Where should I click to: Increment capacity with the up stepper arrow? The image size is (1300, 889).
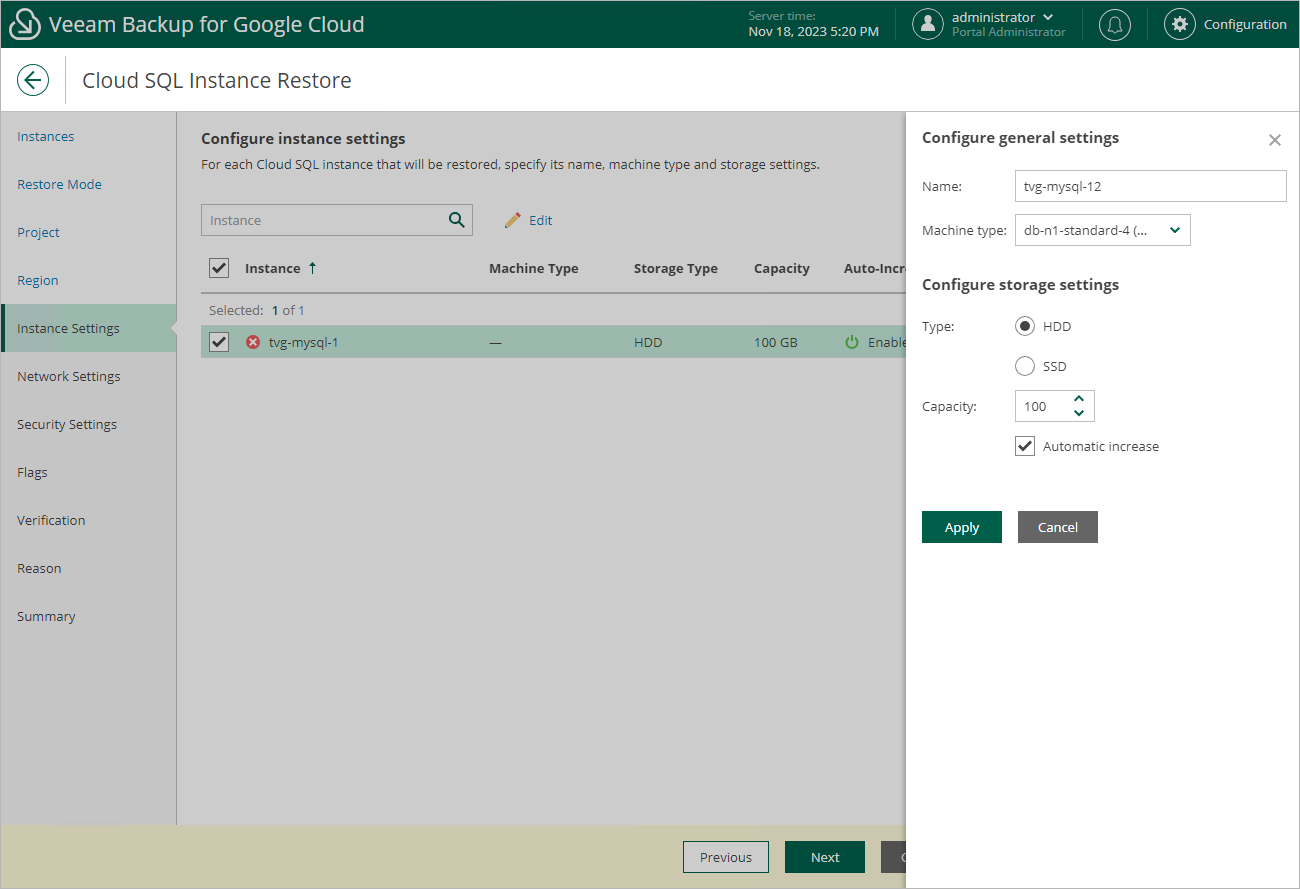1079,400
